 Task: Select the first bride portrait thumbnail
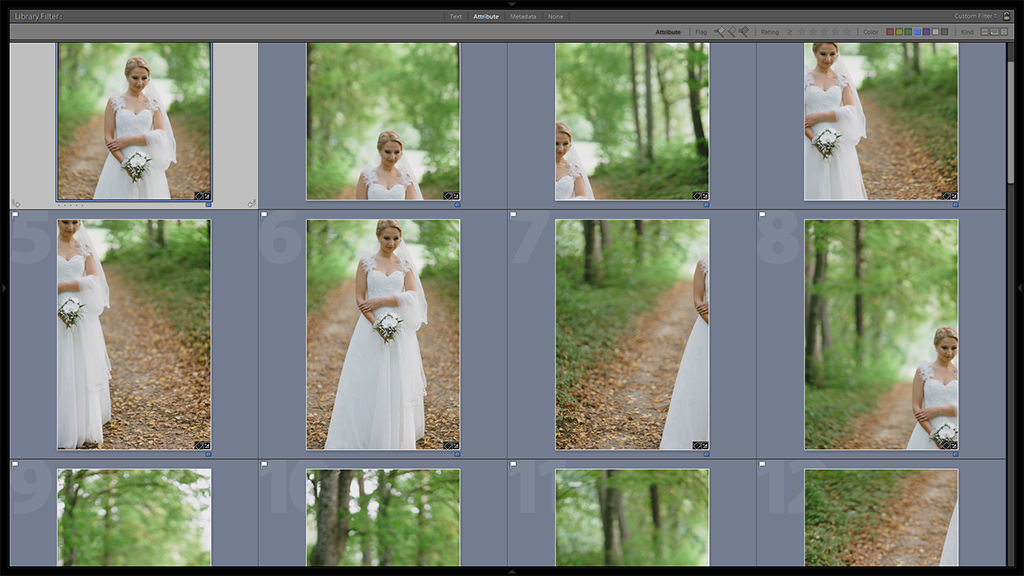point(134,121)
